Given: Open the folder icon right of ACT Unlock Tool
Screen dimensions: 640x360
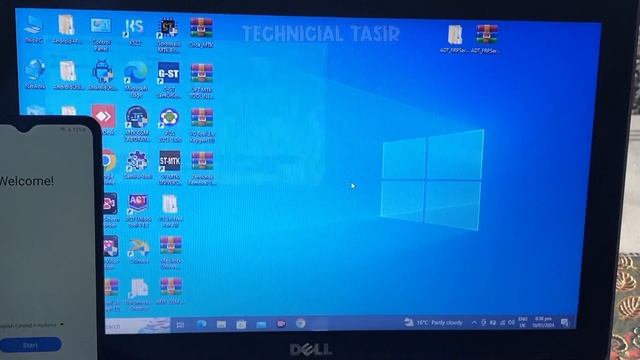Looking at the screenshot, I should [x=170, y=210].
